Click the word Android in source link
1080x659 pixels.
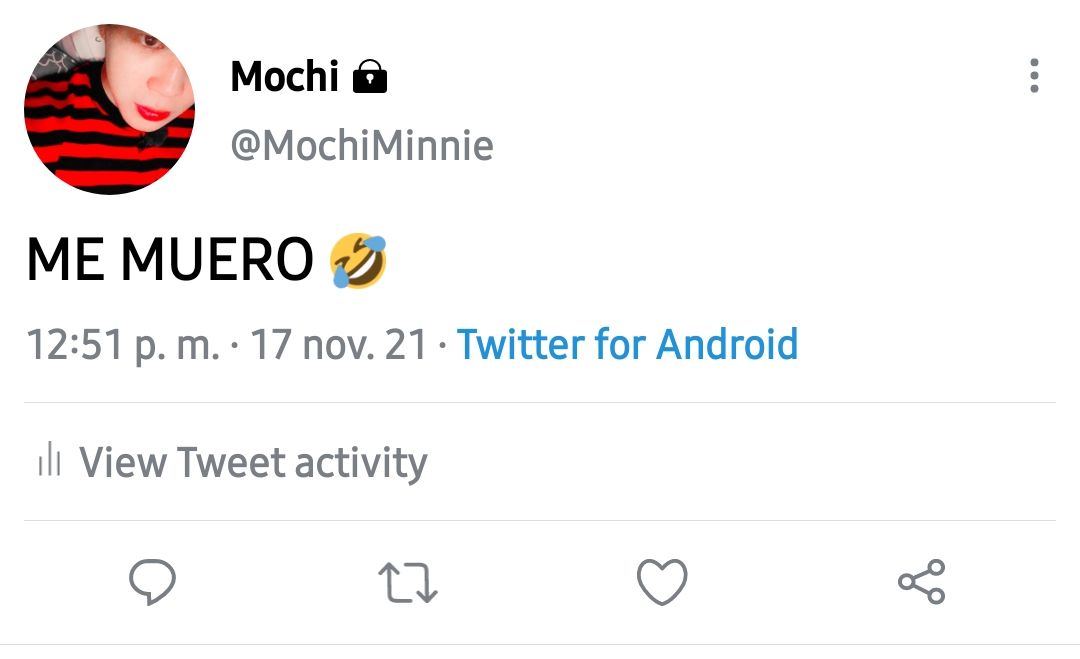point(727,344)
